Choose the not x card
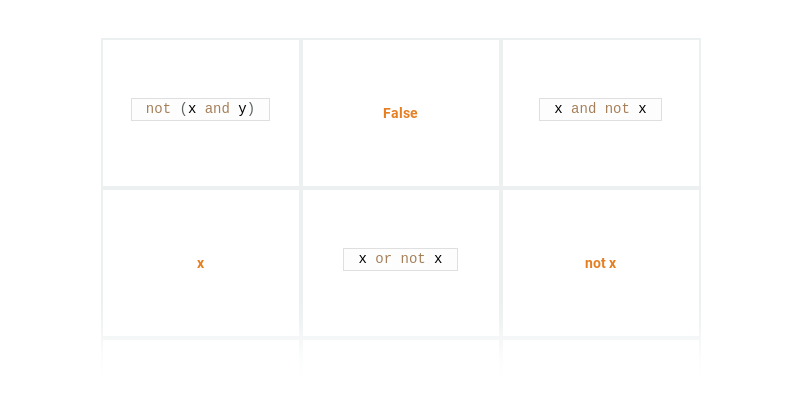The image size is (800, 400). [x=601, y=263]
